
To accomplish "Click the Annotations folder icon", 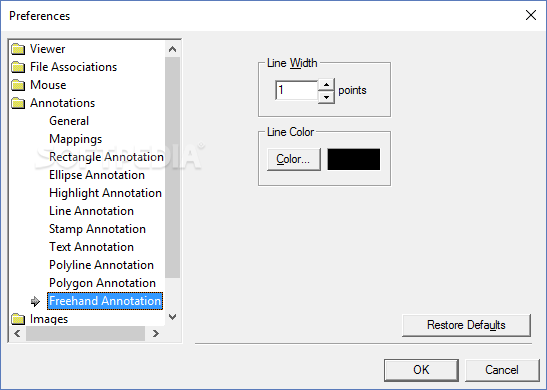I will [18, 103].
